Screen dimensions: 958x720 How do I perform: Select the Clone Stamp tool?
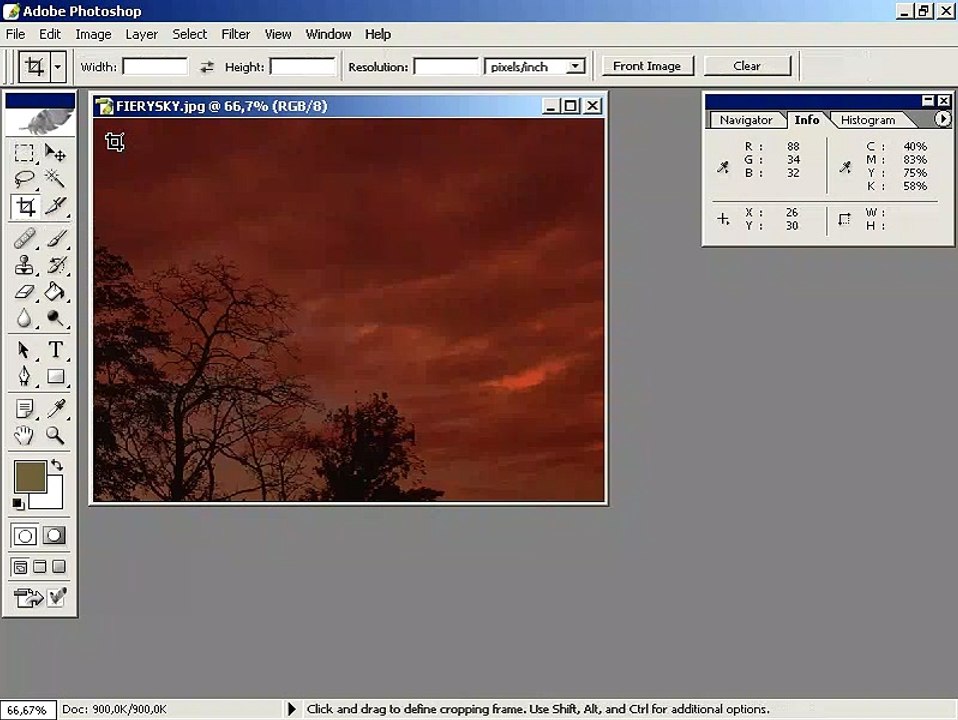(24, 265)
